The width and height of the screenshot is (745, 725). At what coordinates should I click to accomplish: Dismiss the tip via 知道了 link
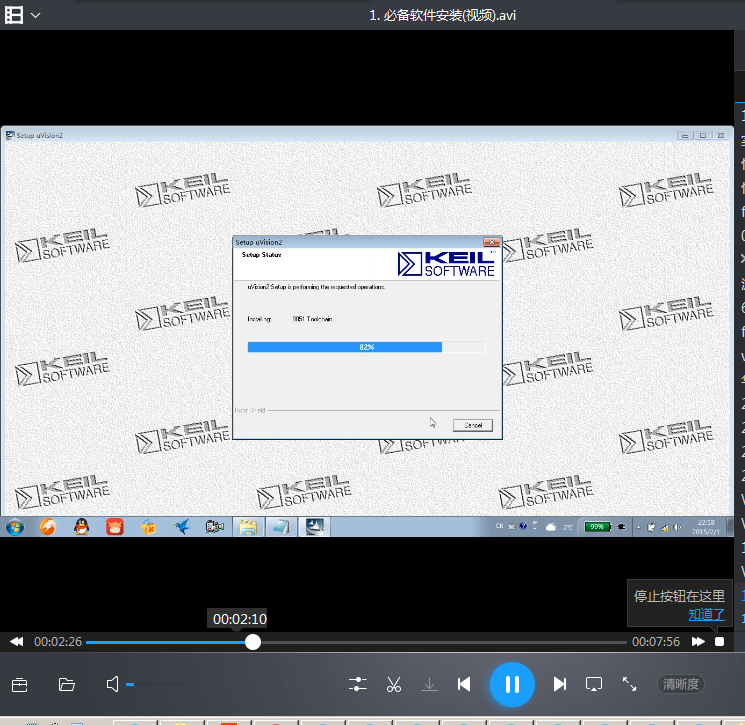coord(707,615)
